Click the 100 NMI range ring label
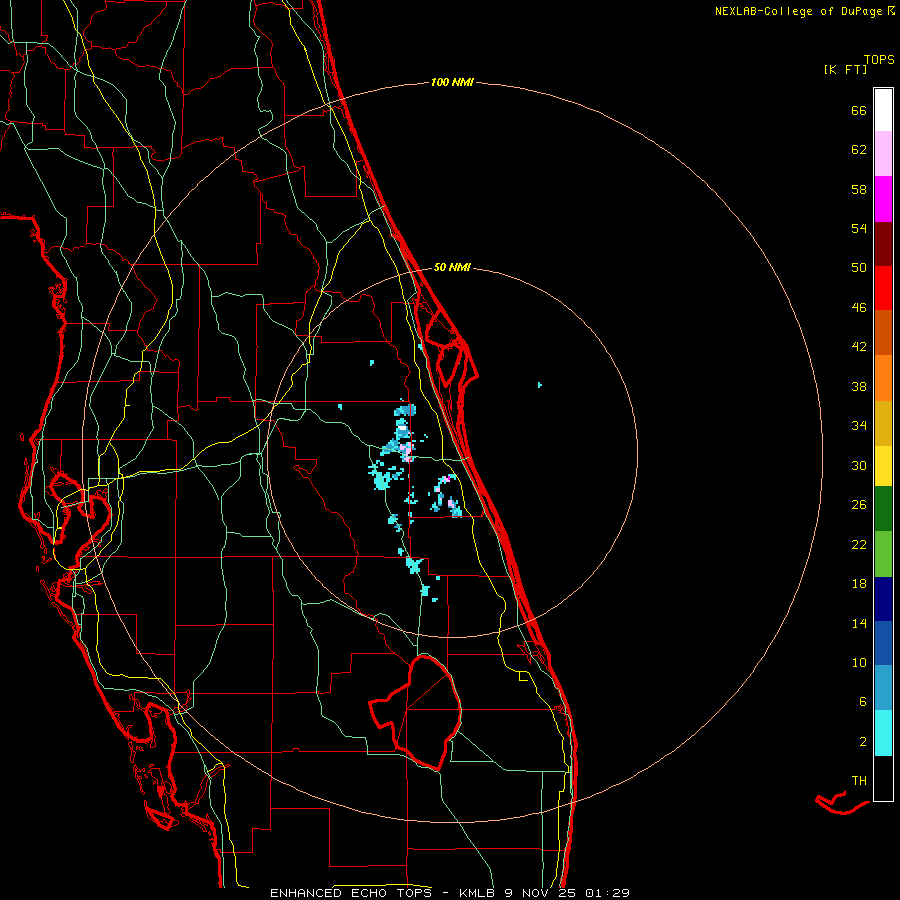The height and width of the screenshot is (900, 900). tap(452, 83)
